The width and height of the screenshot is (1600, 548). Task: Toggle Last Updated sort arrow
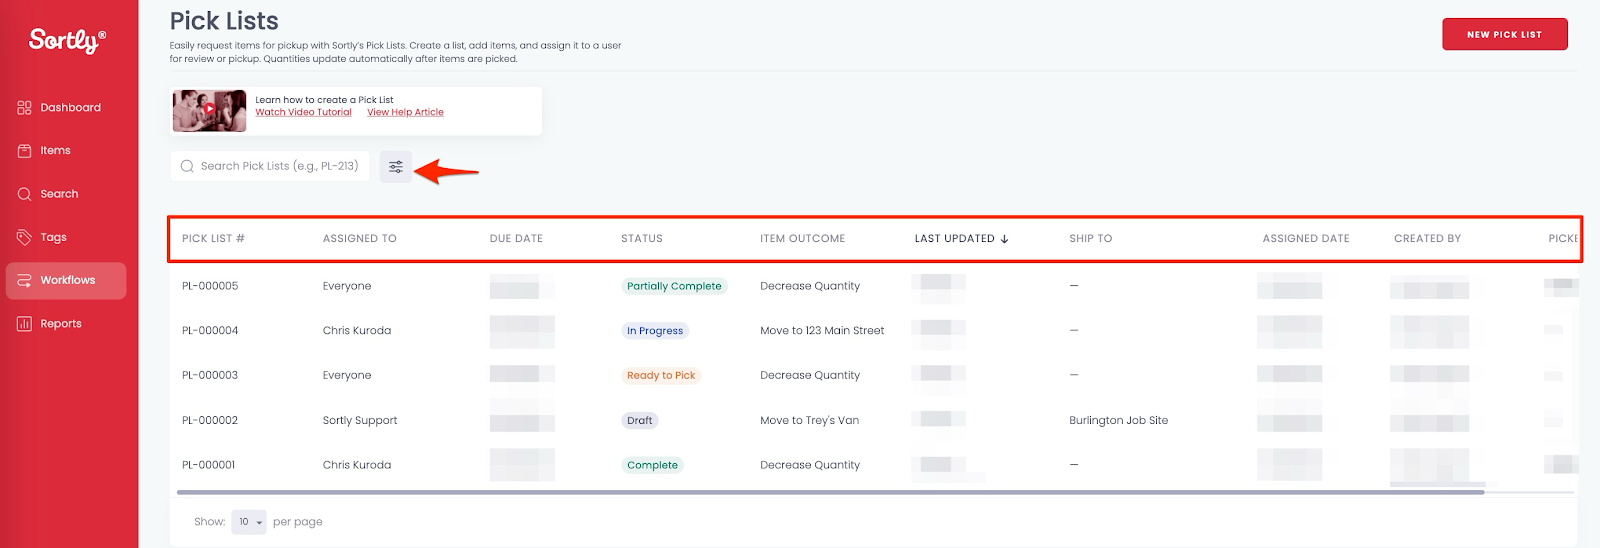tap(1004, 239)
